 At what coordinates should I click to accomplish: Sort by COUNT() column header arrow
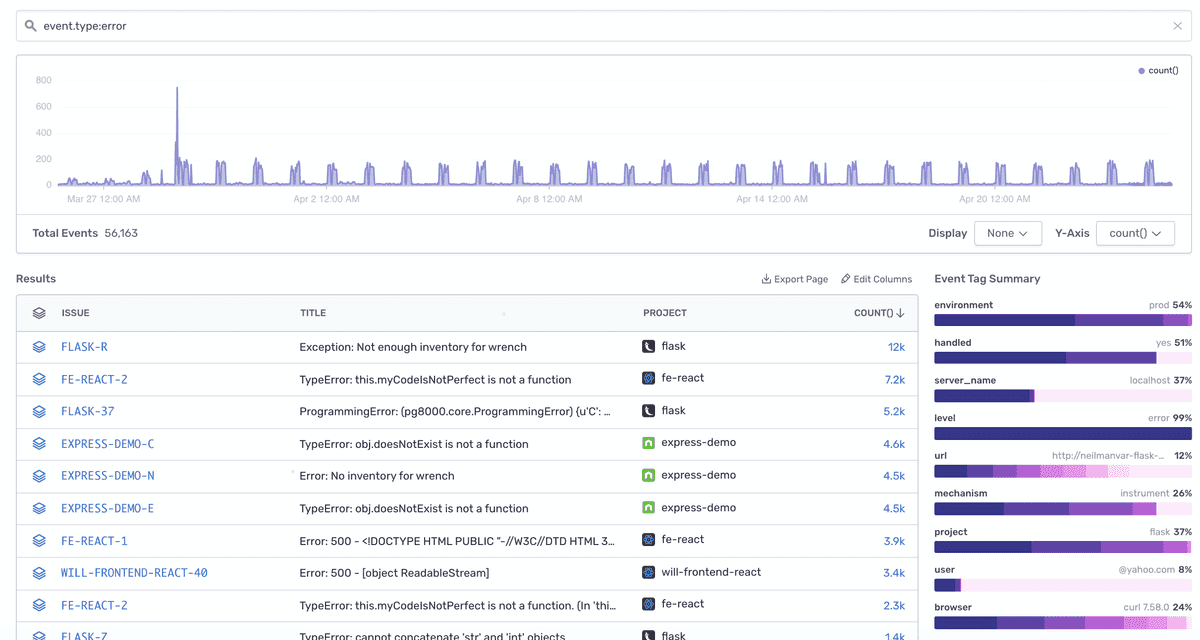point(901,313)
